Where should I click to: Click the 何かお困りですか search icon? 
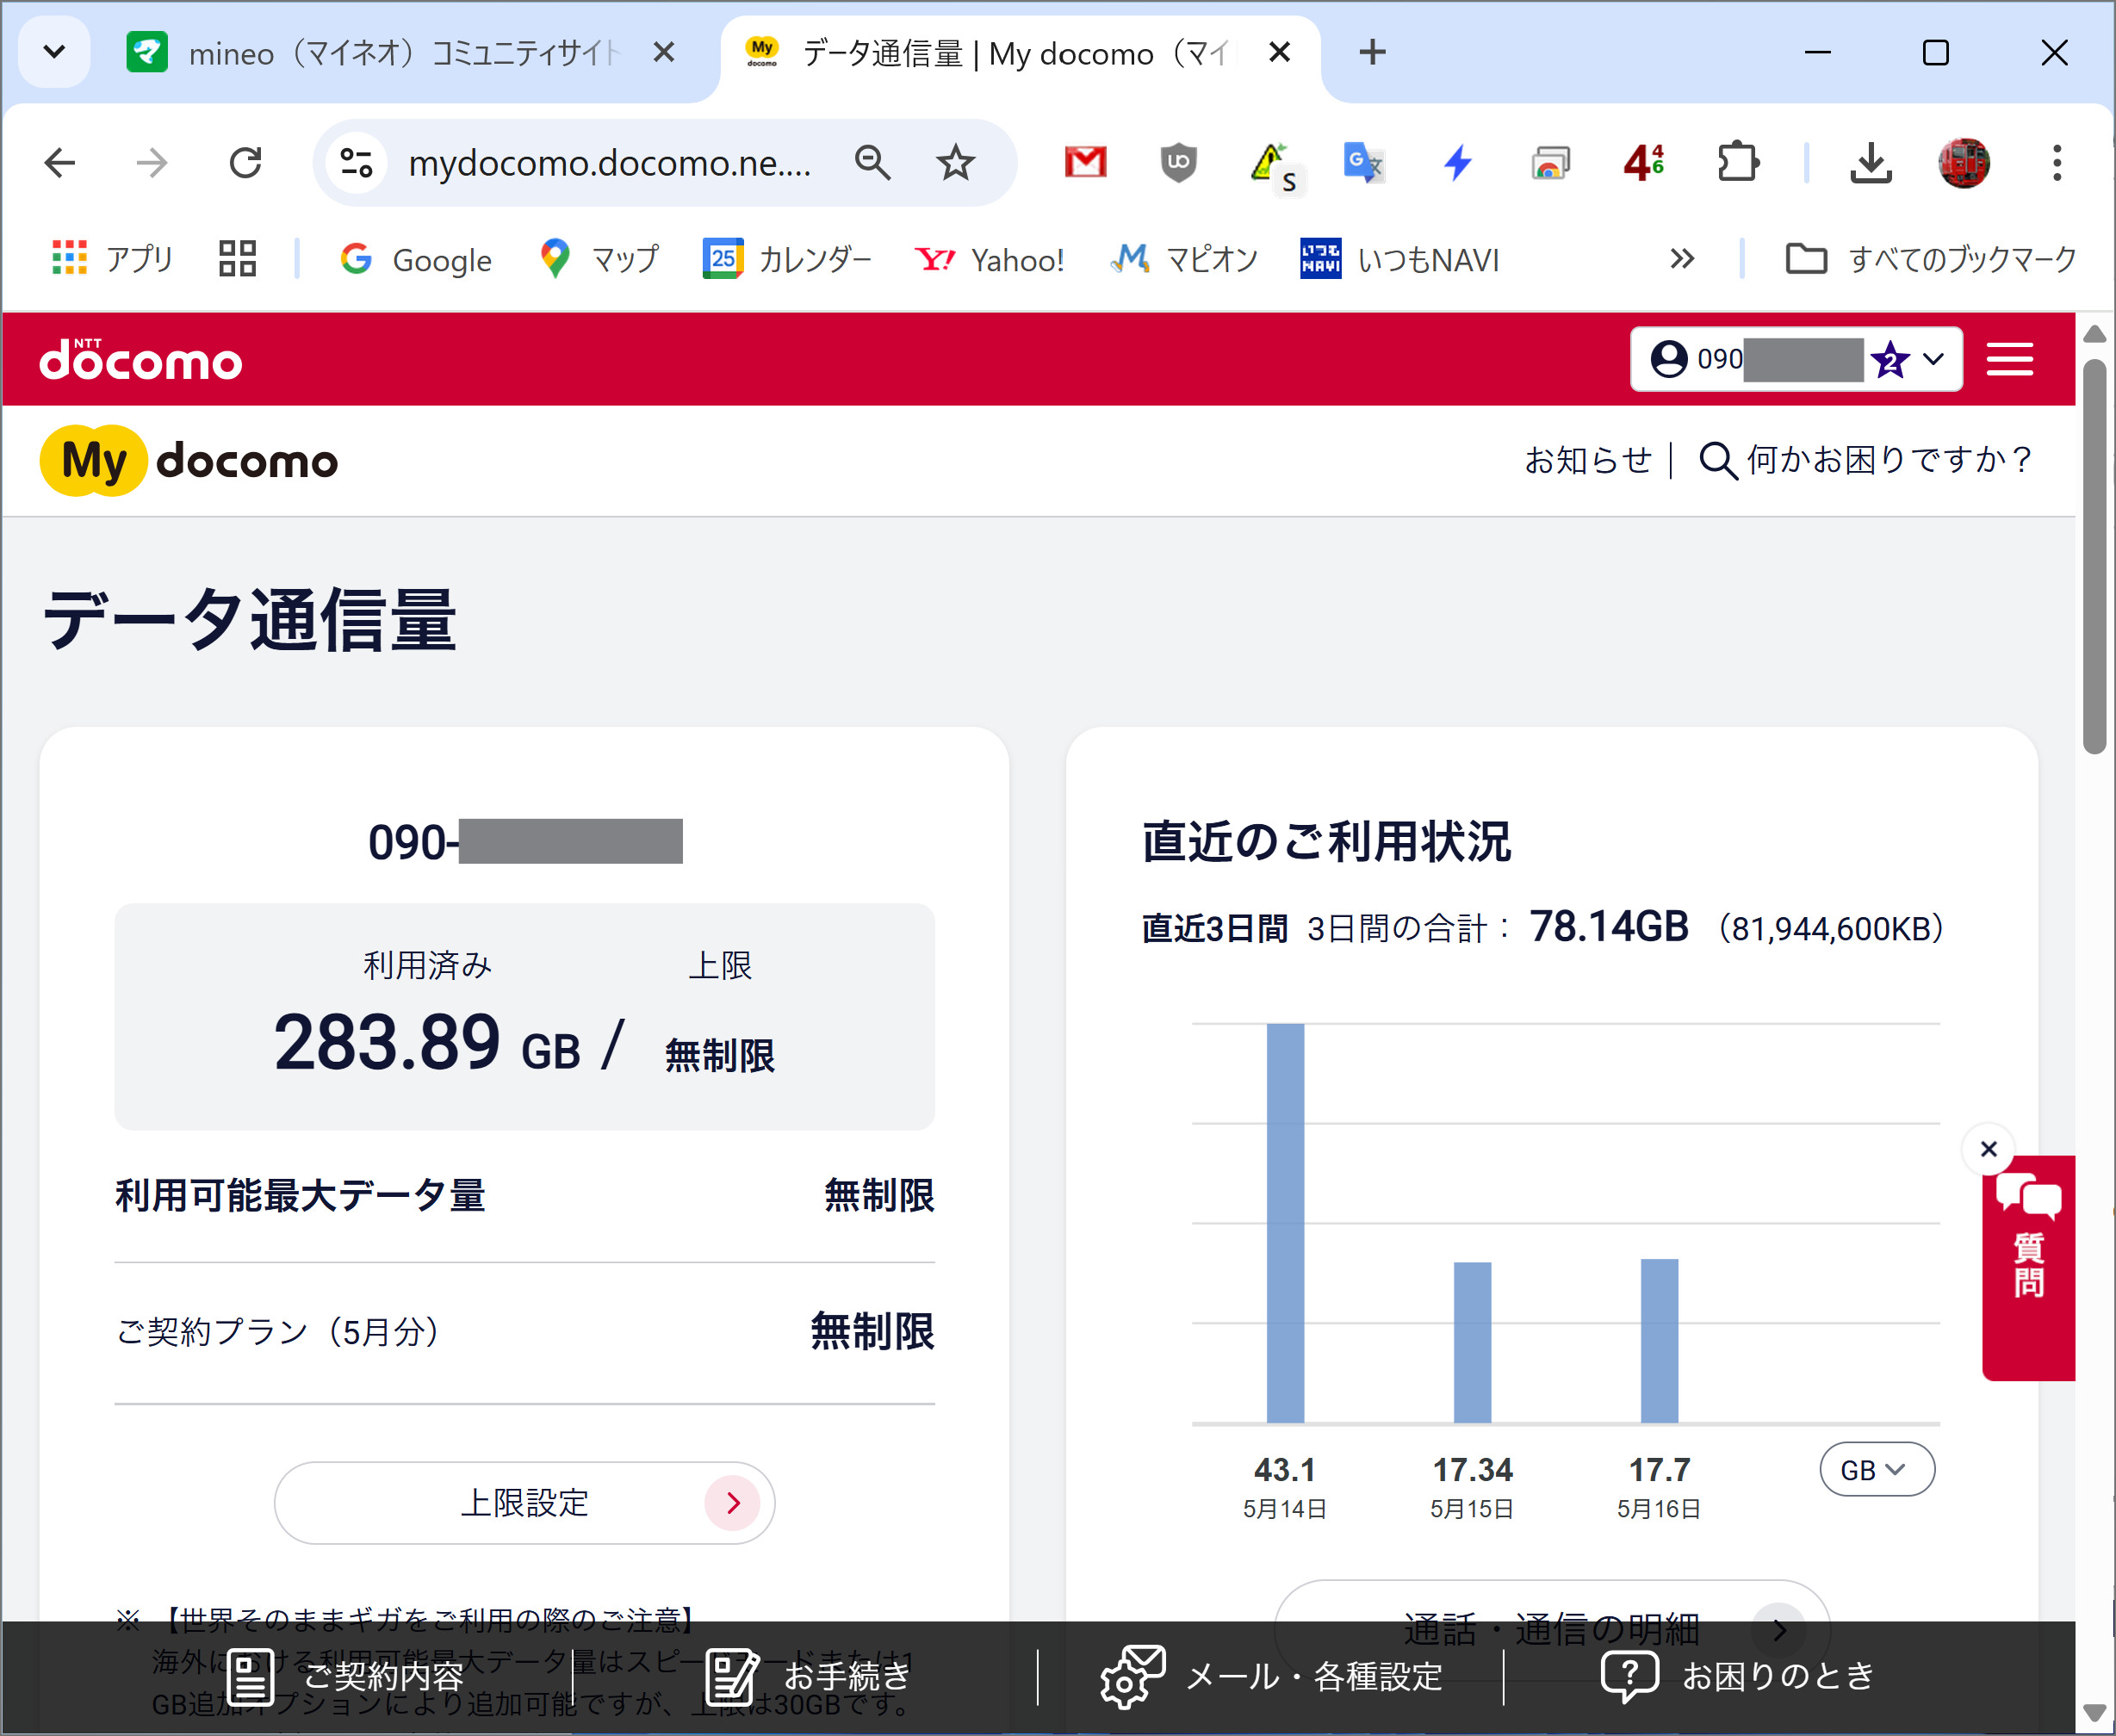click(1717, 461)
